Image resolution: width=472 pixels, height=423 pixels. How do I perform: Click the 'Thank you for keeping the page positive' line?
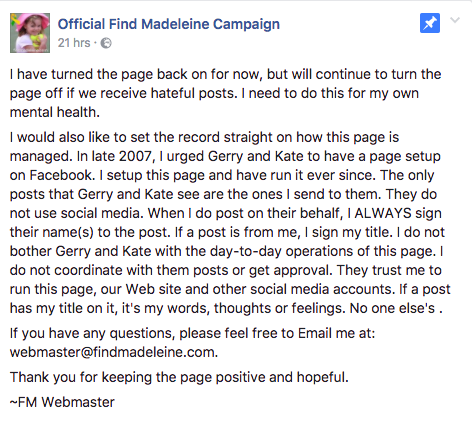coord(179,377)
